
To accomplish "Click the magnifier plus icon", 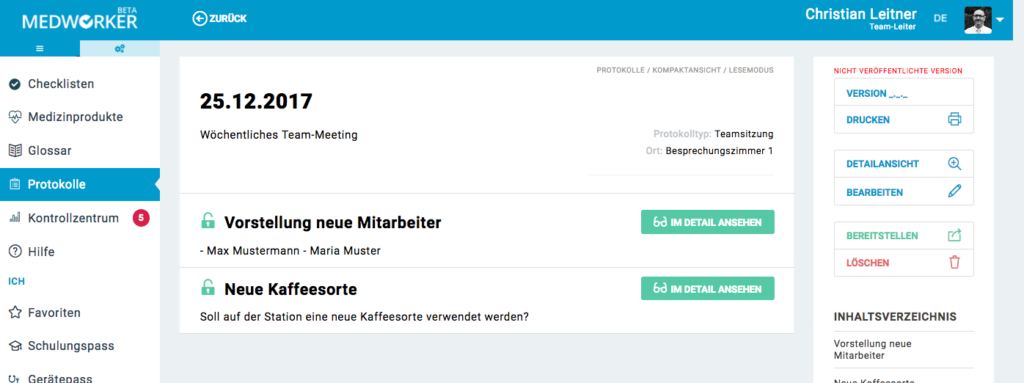I will point(954,164).
